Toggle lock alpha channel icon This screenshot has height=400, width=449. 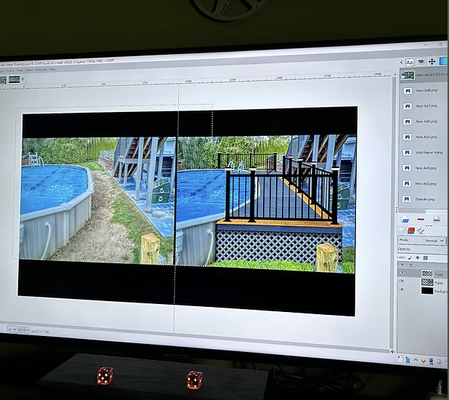coord(425,258)
